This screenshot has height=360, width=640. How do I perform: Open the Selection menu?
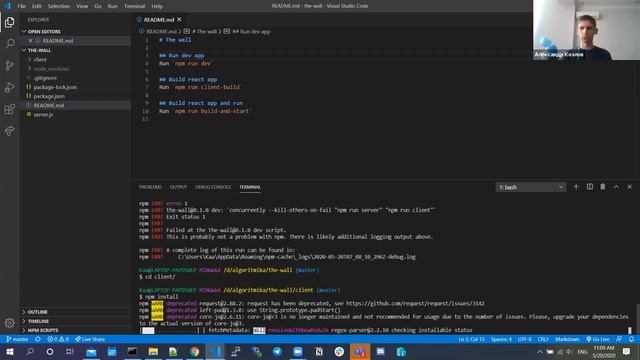point(59,6)
